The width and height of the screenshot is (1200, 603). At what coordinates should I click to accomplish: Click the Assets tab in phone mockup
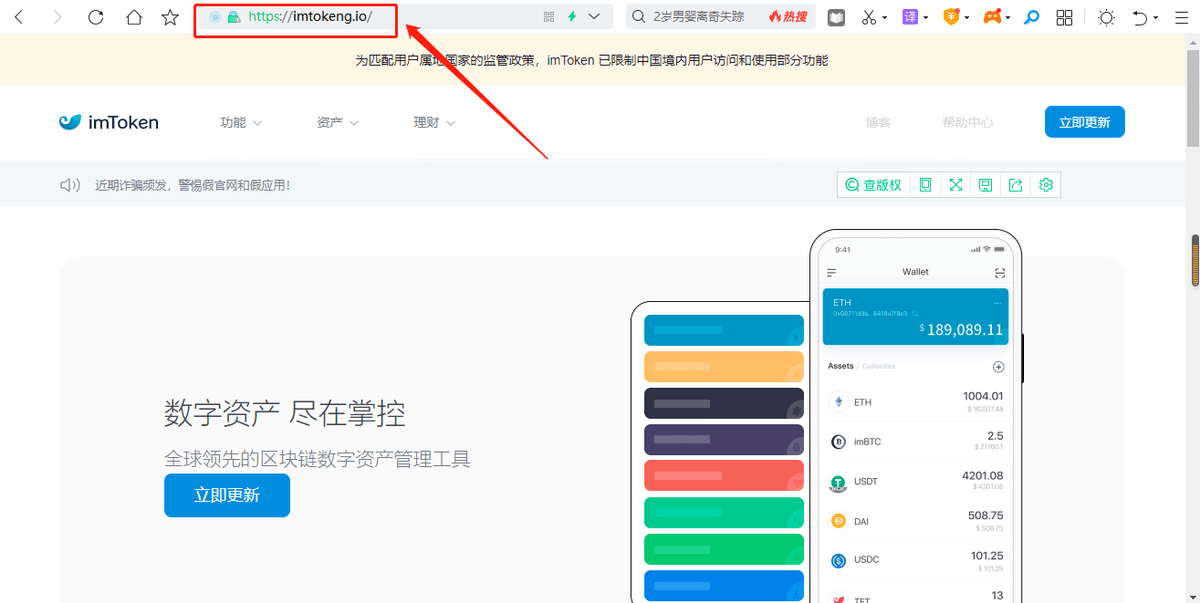[x=841, y=366]
